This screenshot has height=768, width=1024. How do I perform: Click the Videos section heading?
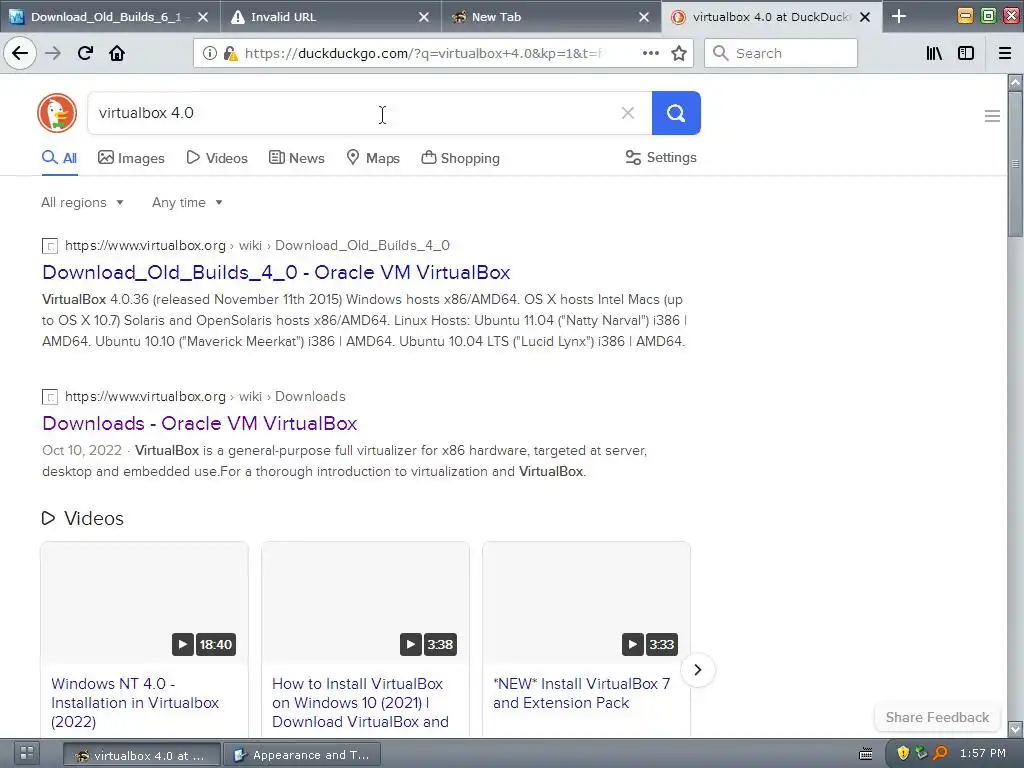pos(83,519)
